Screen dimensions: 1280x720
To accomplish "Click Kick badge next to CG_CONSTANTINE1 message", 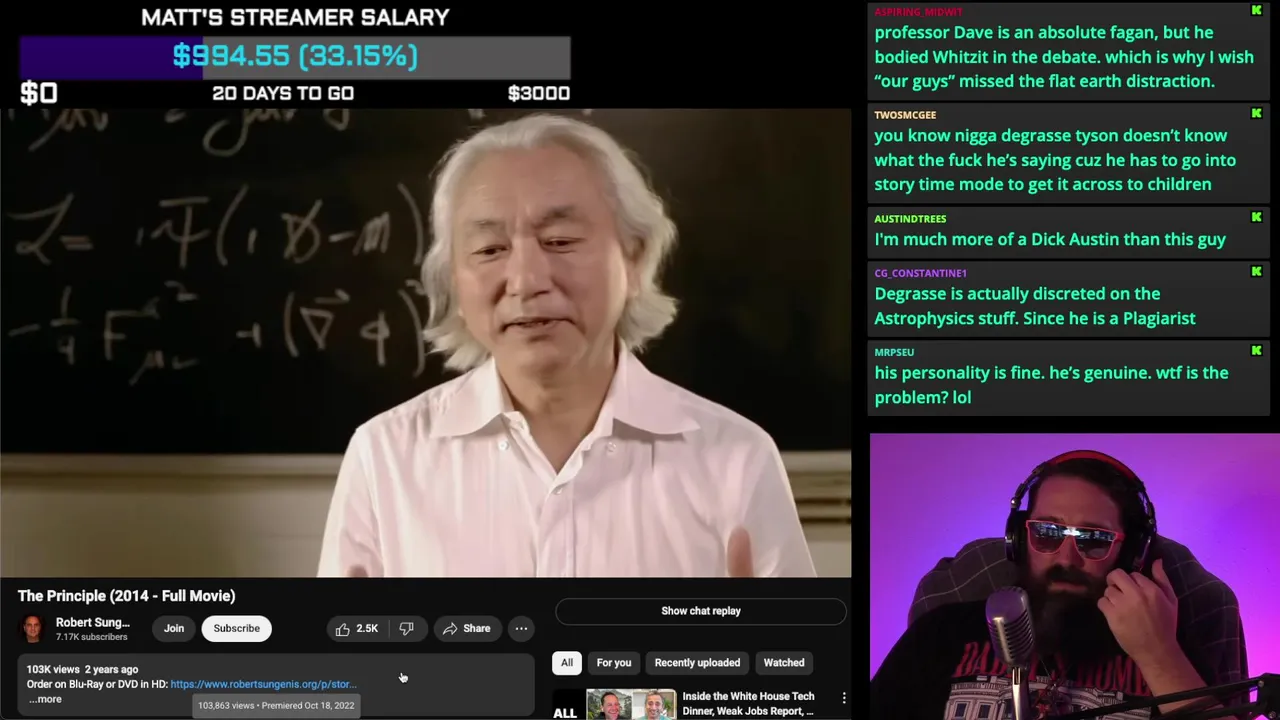I will pos(1256,271).
